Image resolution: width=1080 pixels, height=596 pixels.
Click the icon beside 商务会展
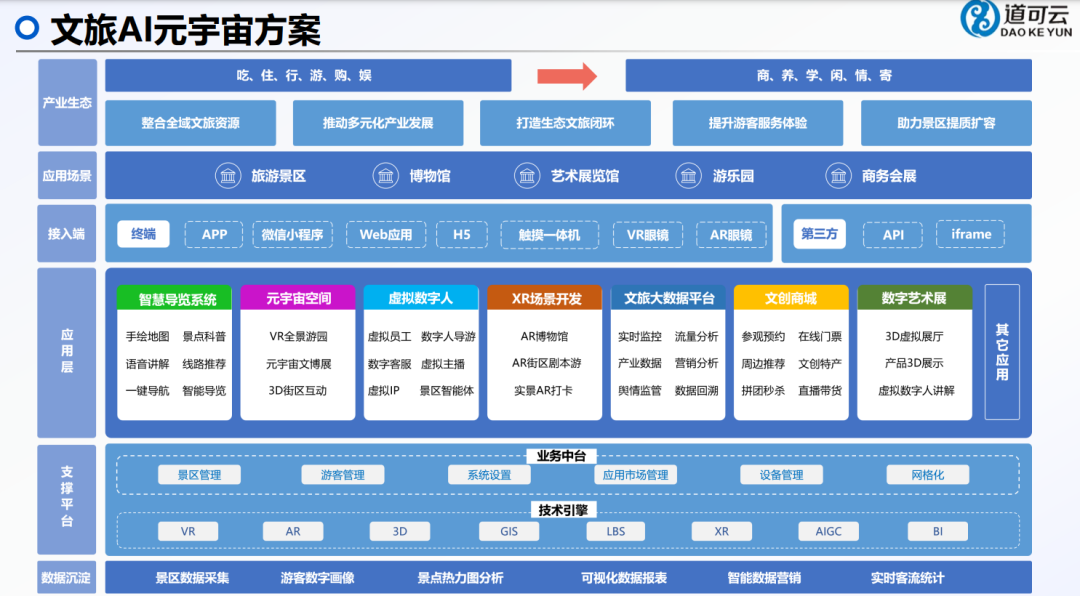[838, 176]
